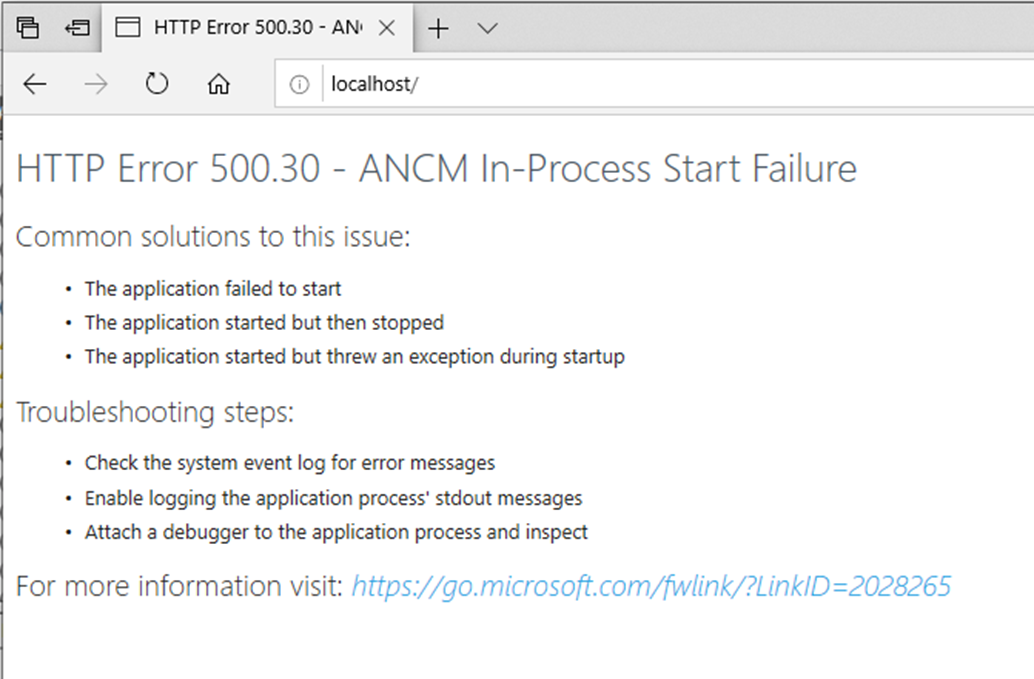Click the Check the system event log item
Viewport: 1034px width, 679px height.
point(289,463)
